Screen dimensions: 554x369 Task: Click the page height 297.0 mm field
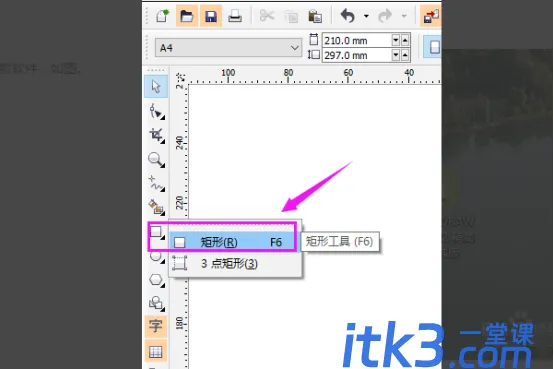tap(356, 55)
